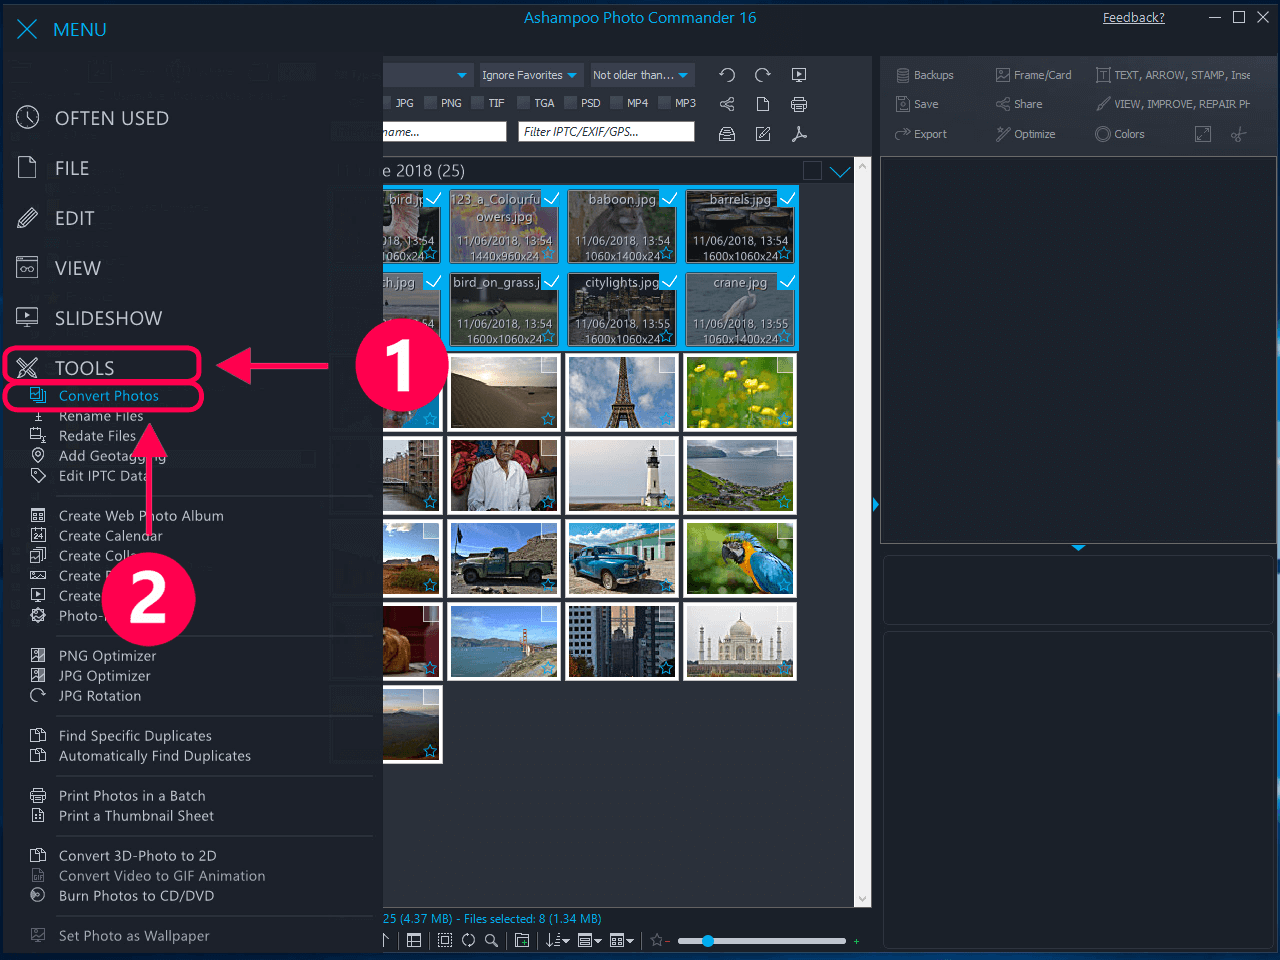Click the printer icon in the toolbar
This screenshot has height=960, width=1280.
click(799, 104)
